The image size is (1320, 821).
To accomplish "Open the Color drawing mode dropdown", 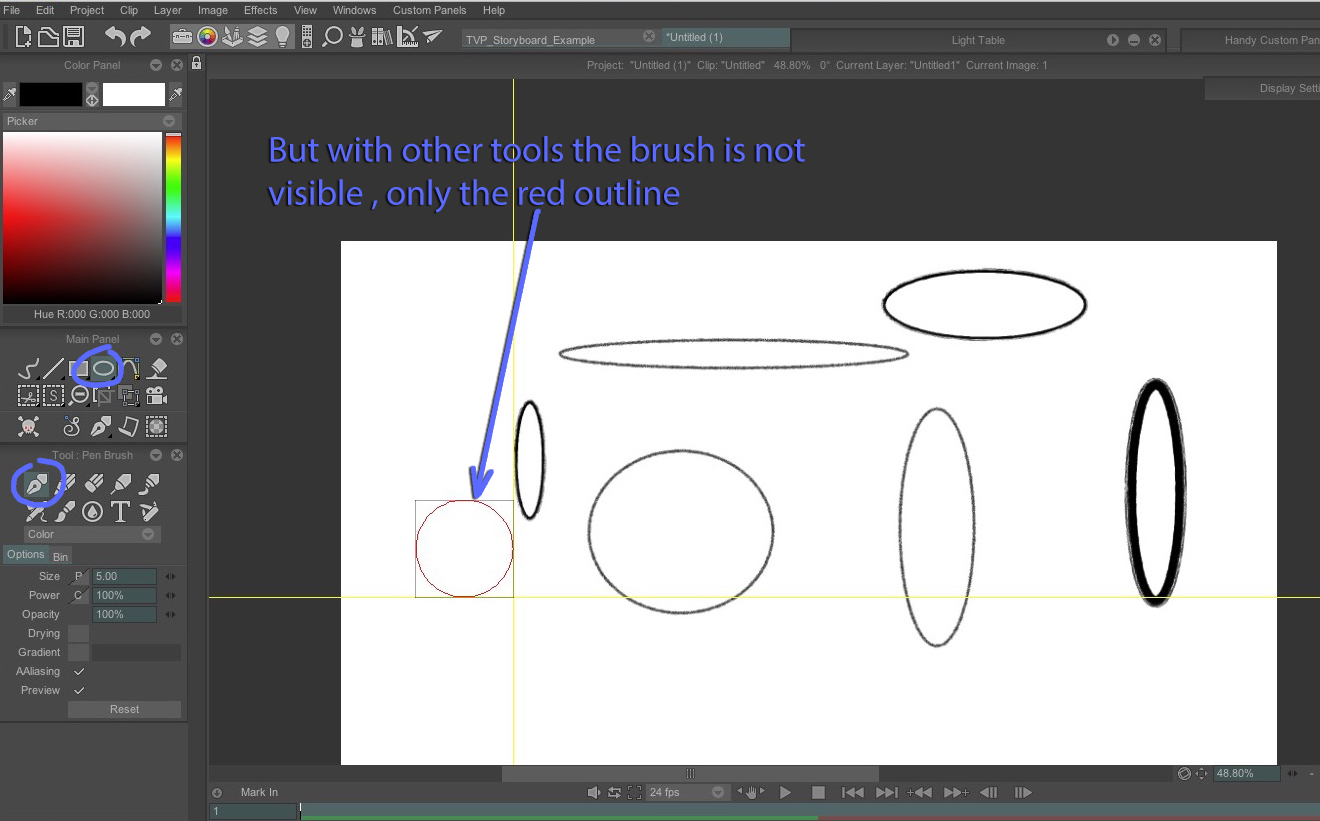I will 92,534.
